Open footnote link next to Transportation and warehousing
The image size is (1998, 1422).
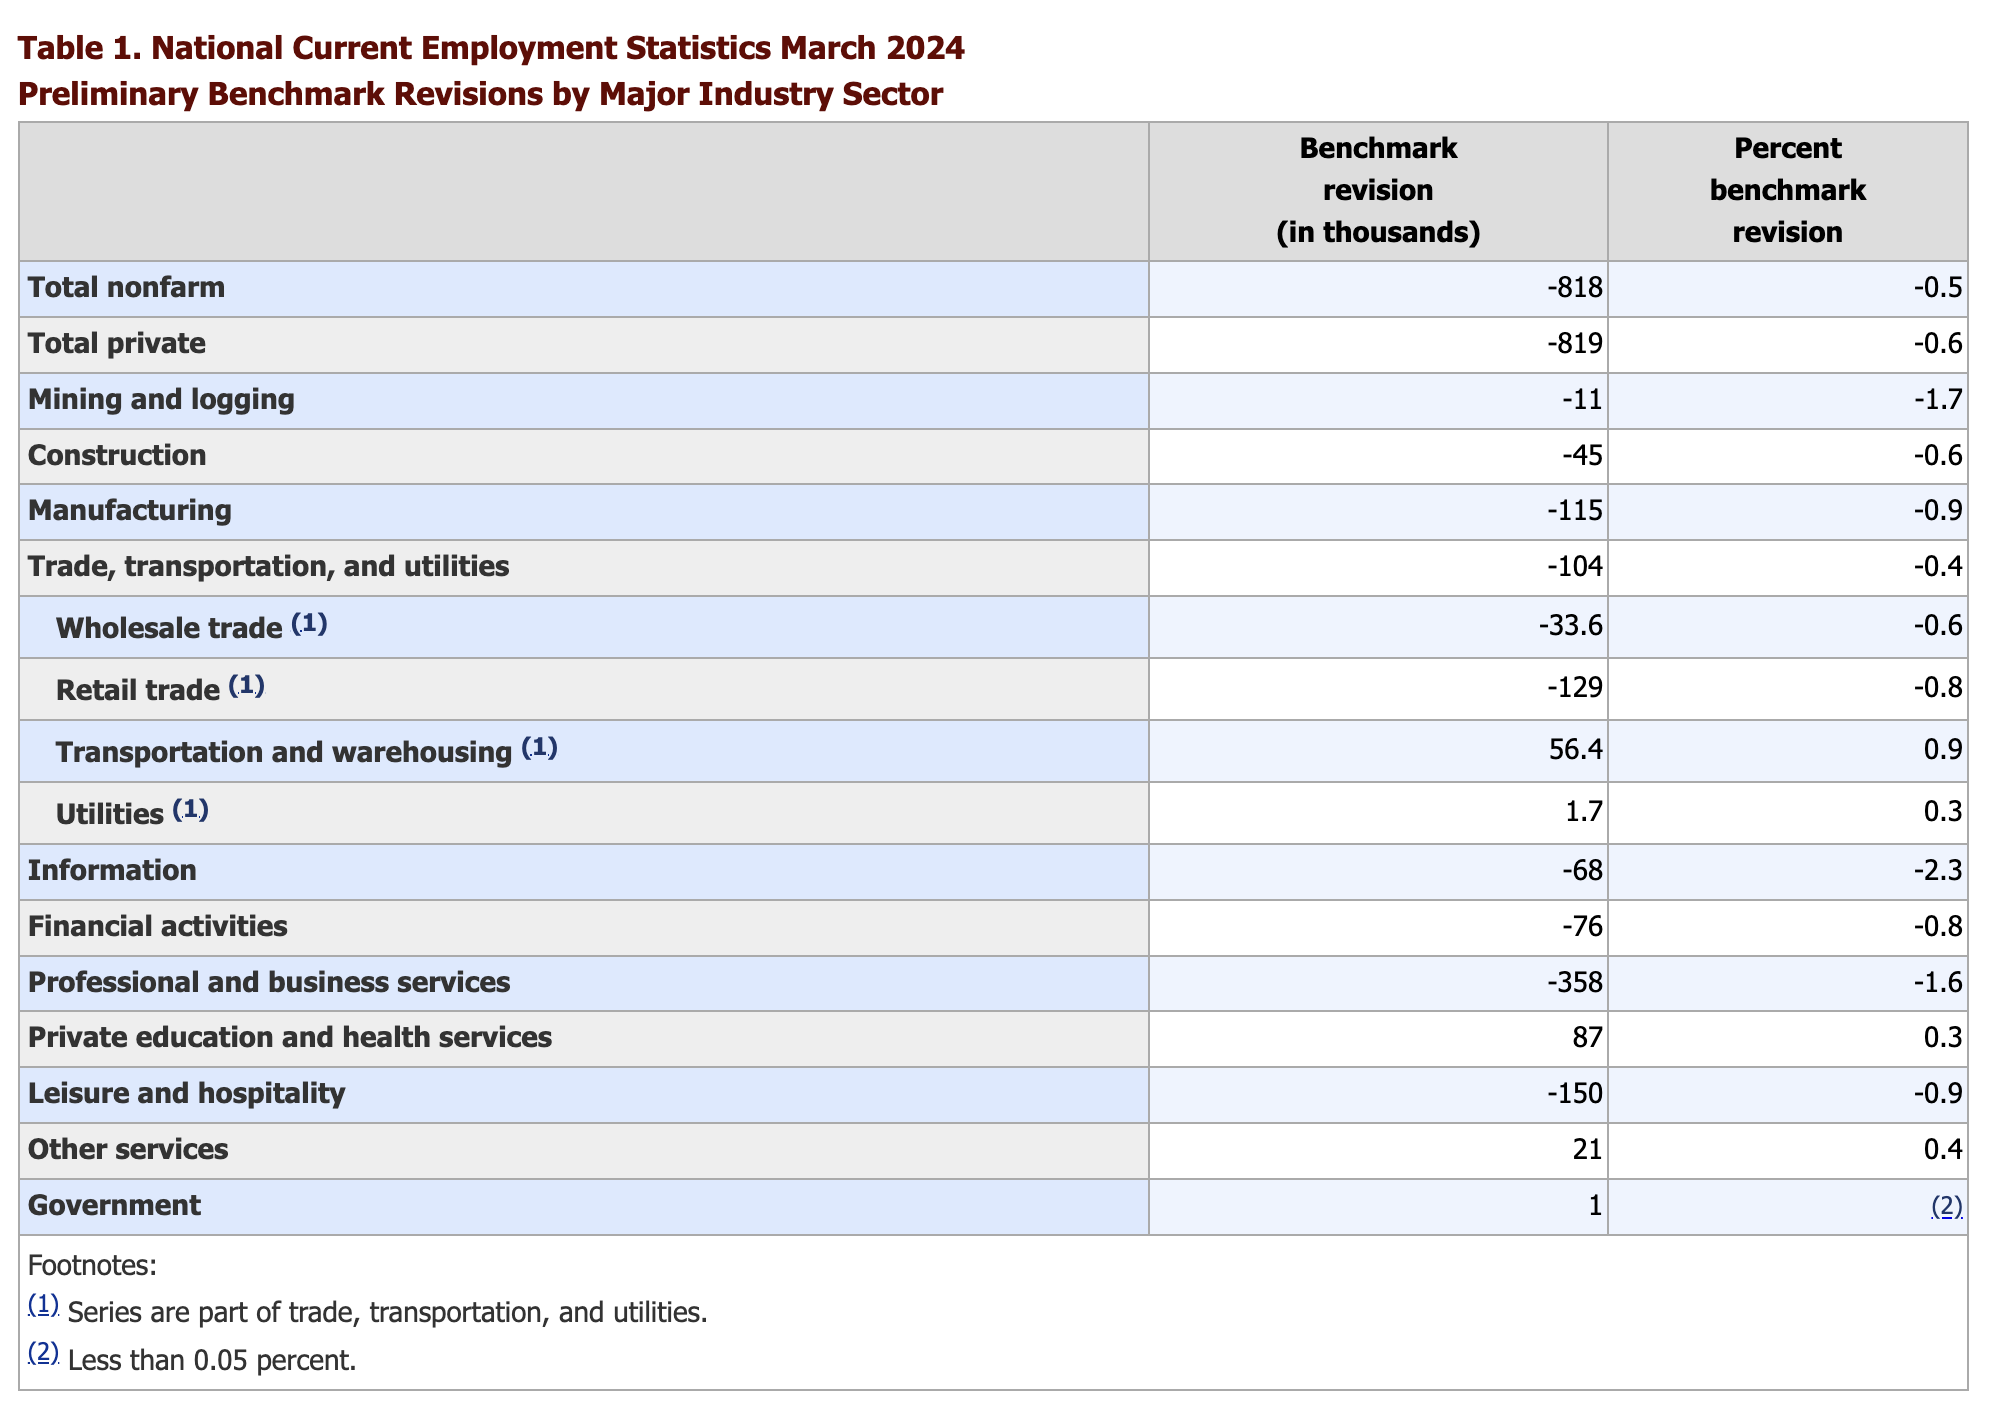(x=539, y=748)
